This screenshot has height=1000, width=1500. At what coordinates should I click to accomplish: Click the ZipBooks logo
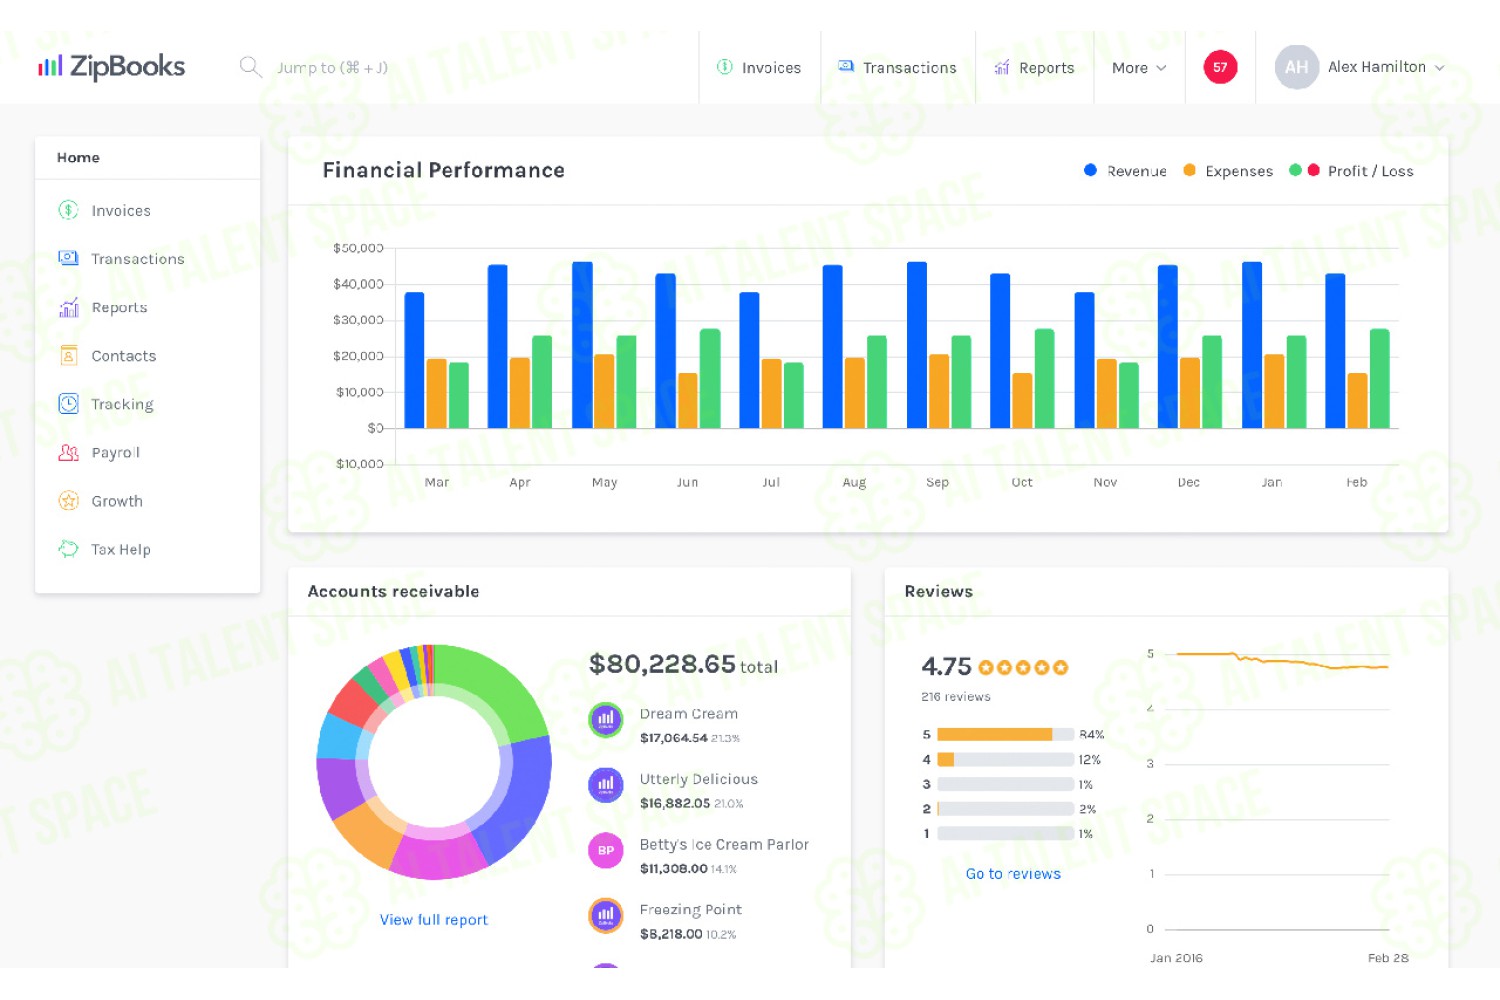tap(111, 67)
